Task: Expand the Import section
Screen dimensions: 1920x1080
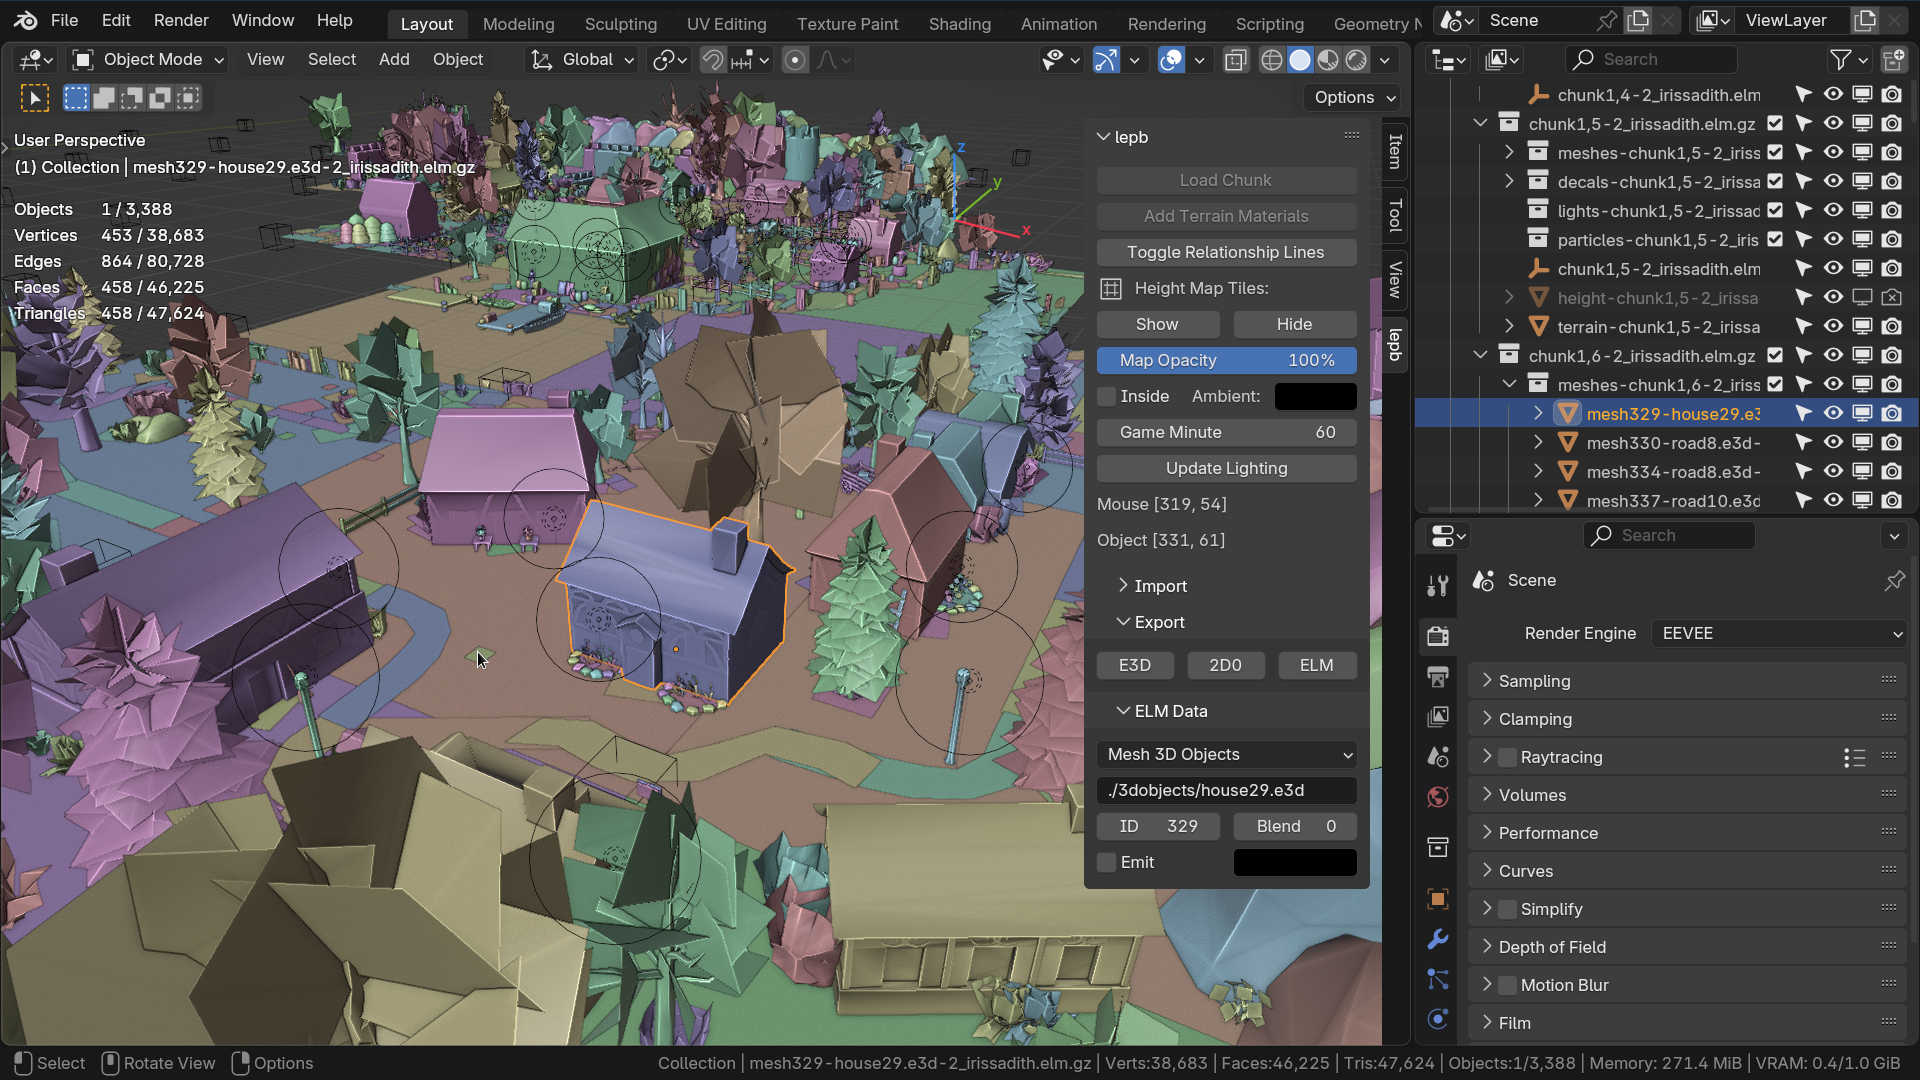Action: pyautogui.click(x=1160, y=586)
